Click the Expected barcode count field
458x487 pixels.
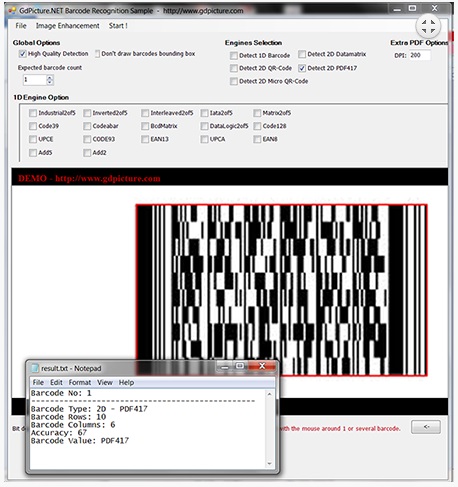(x=34, y=80)
